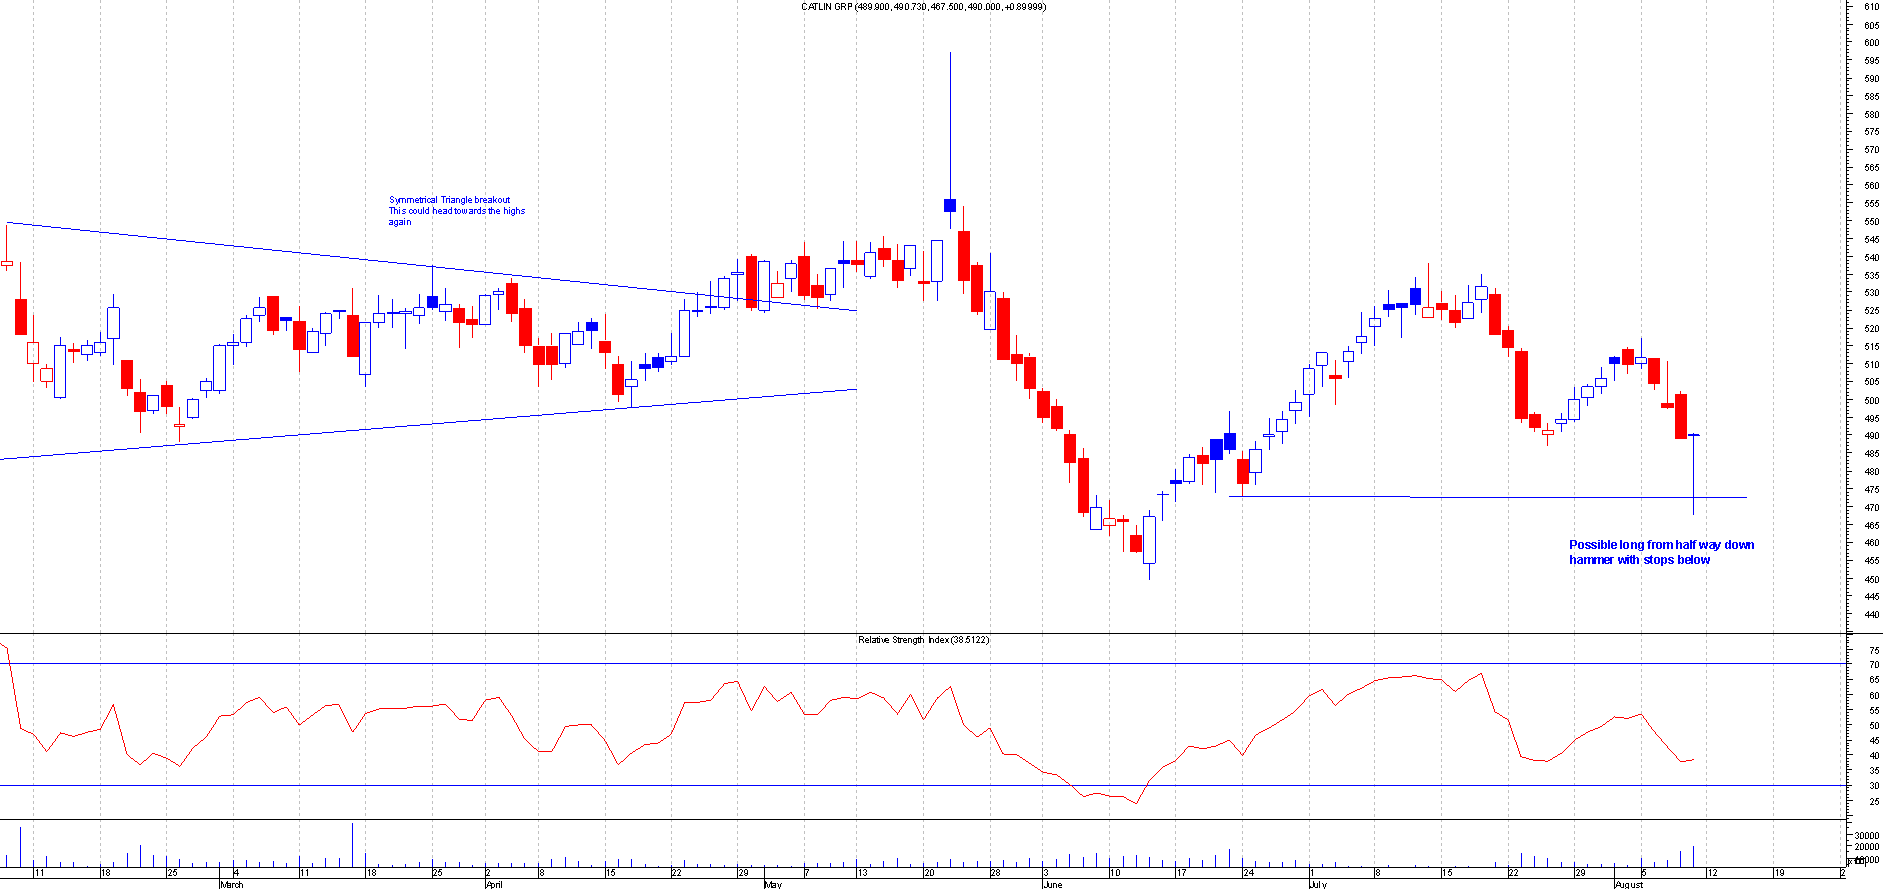Click the May label on date axis
Viewport: 1883px width, 889px height.
tap(773, 884)
